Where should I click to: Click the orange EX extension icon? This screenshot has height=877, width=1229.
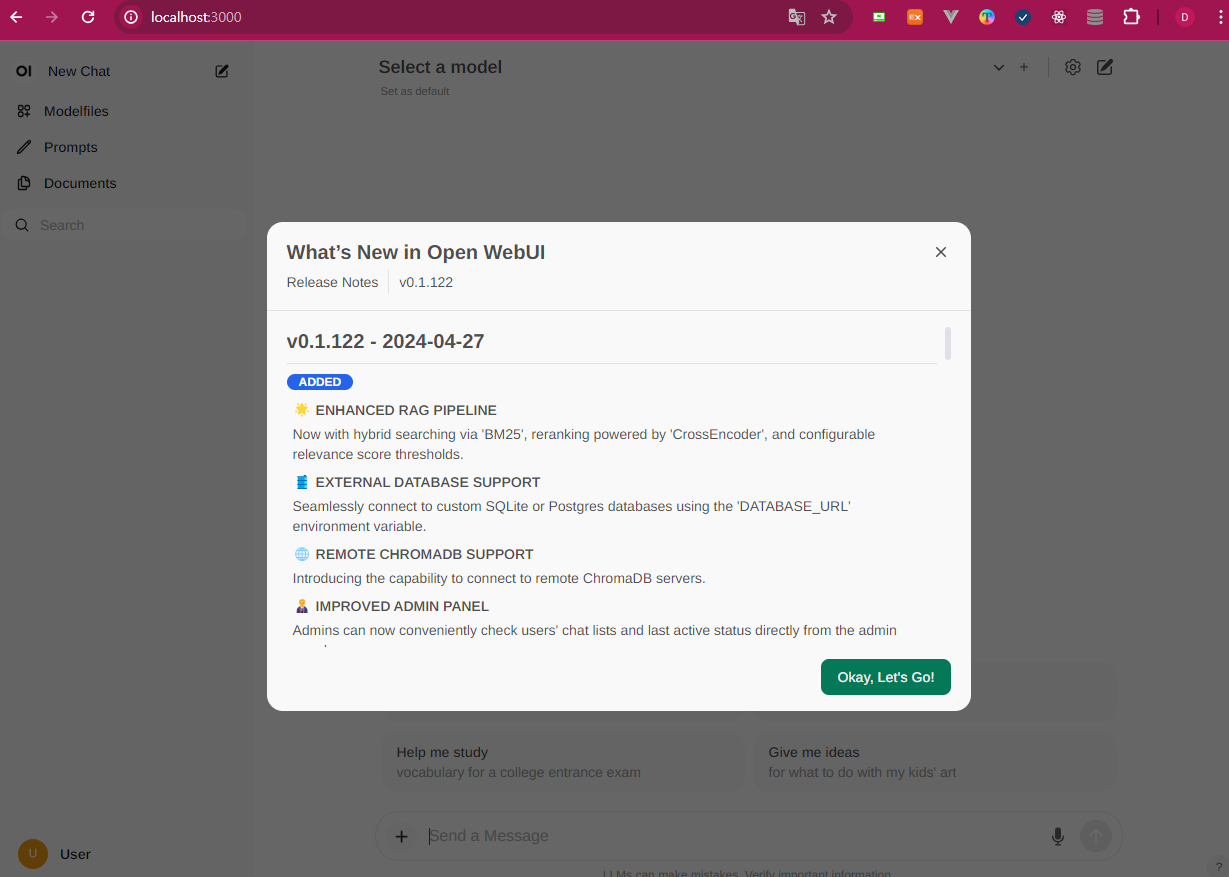coord(915,17)
